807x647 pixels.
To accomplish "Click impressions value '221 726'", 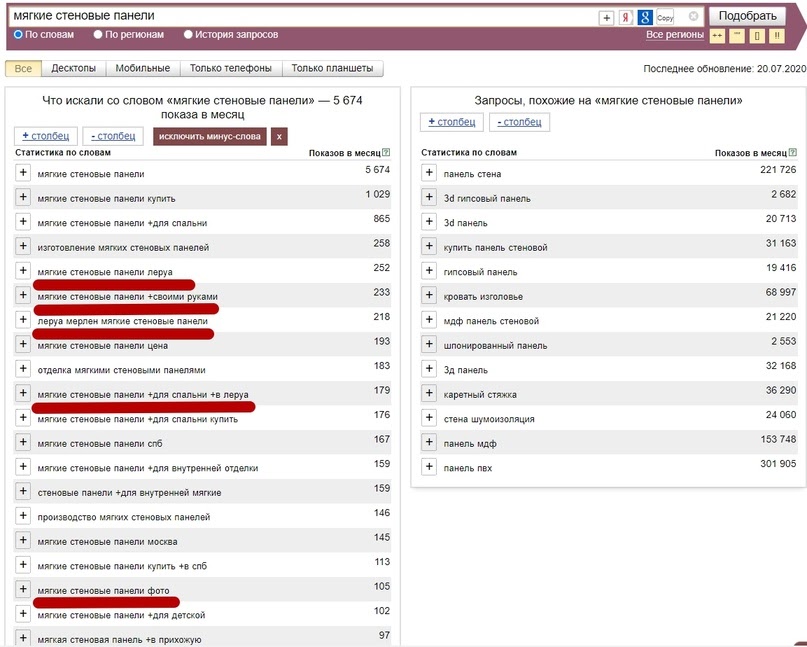I will tap(778, 169).
